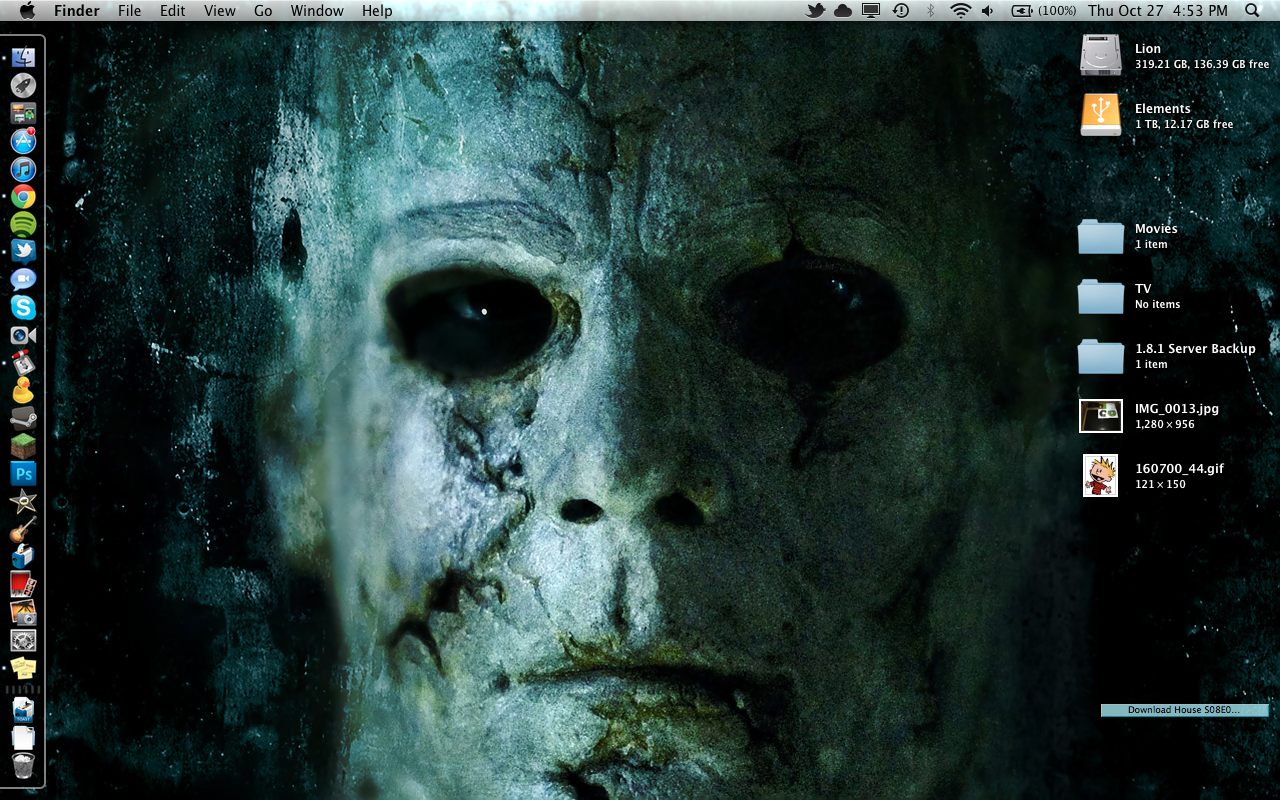Open iChat speech bubble Dock icon

click(x=24, y=280)
